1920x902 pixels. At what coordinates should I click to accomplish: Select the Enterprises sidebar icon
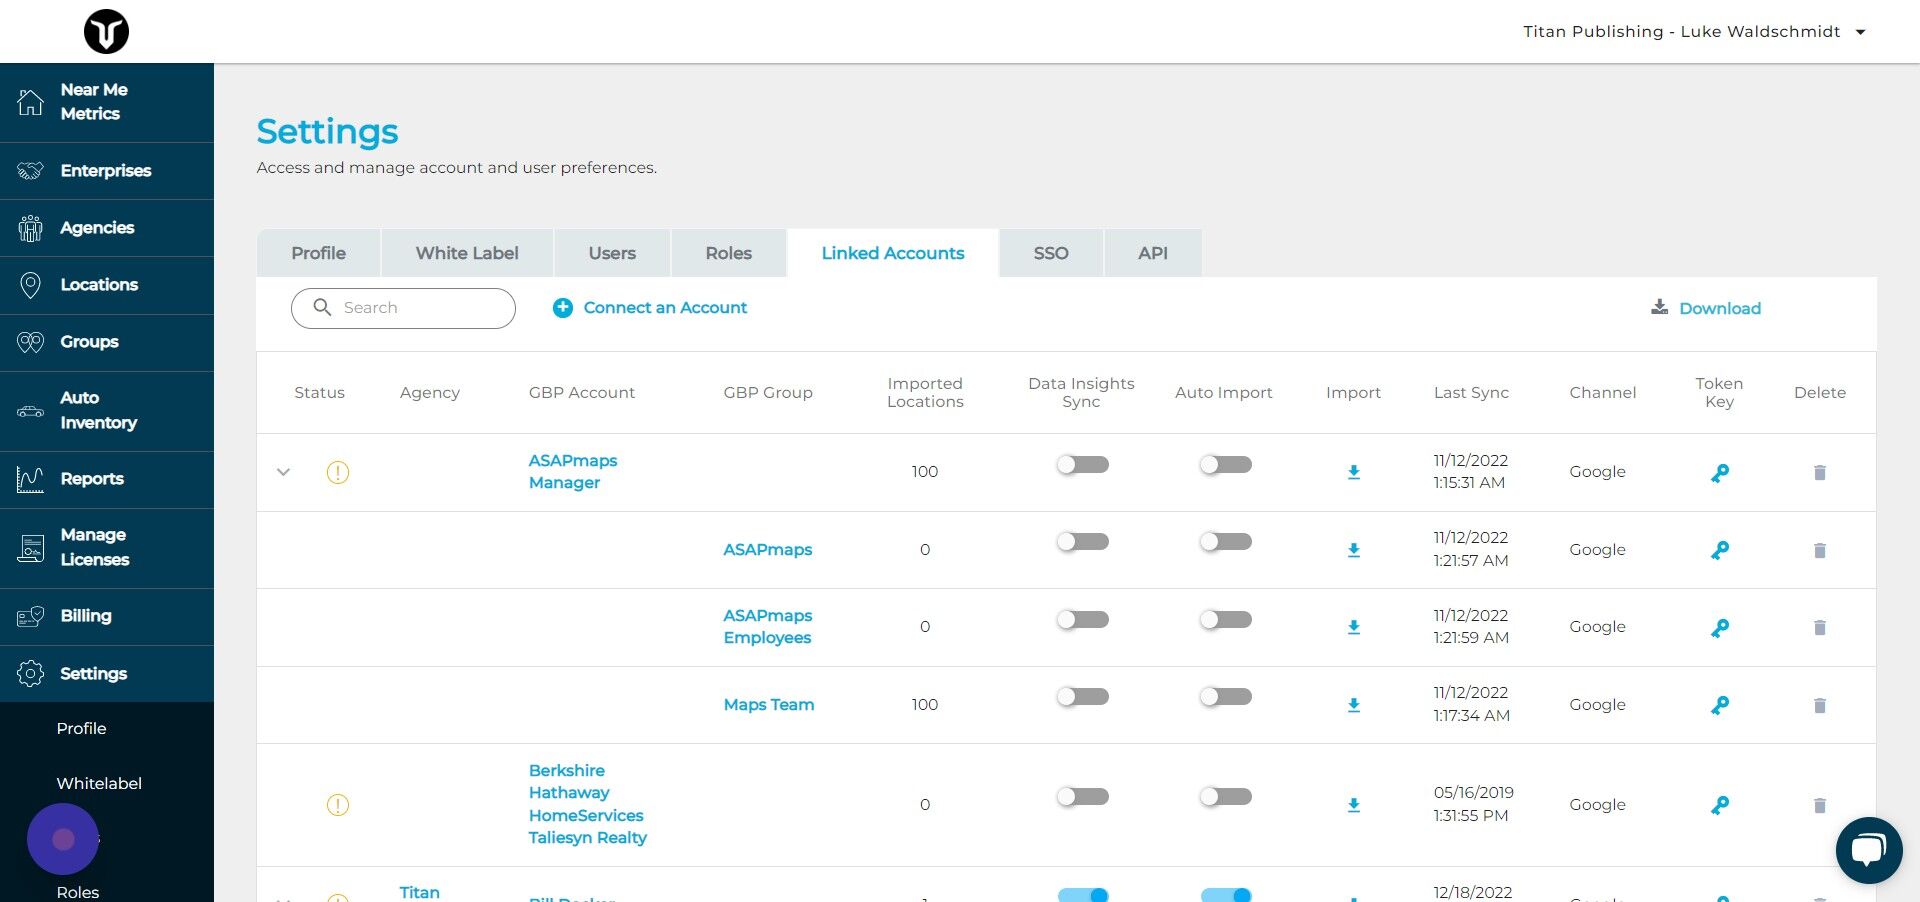tap(105, 171)
